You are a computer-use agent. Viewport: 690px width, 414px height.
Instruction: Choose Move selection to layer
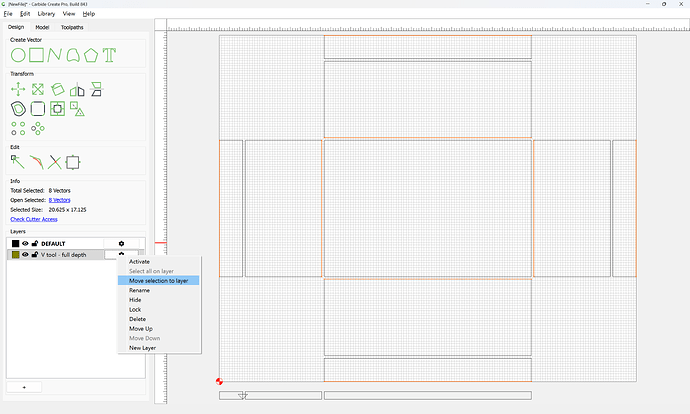158,281
